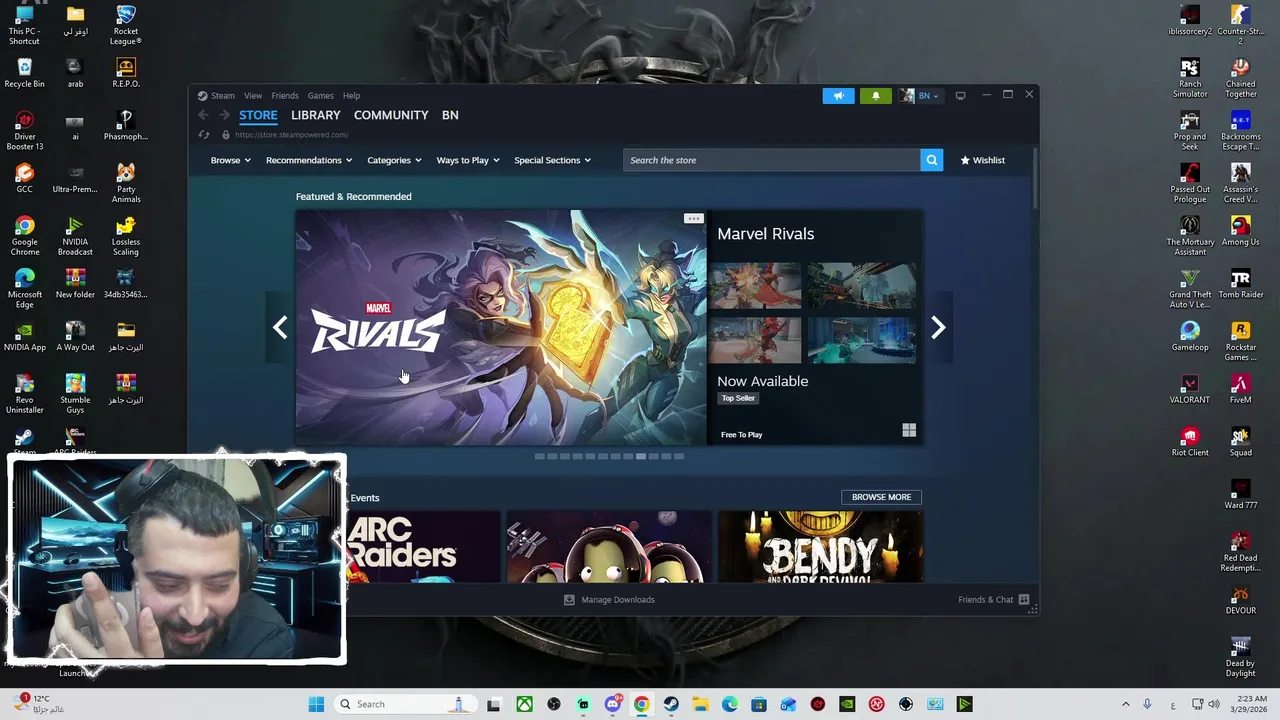
Task: Select Counter-Strike 2 desktop icon
Action: click(x=1240, y=25)
